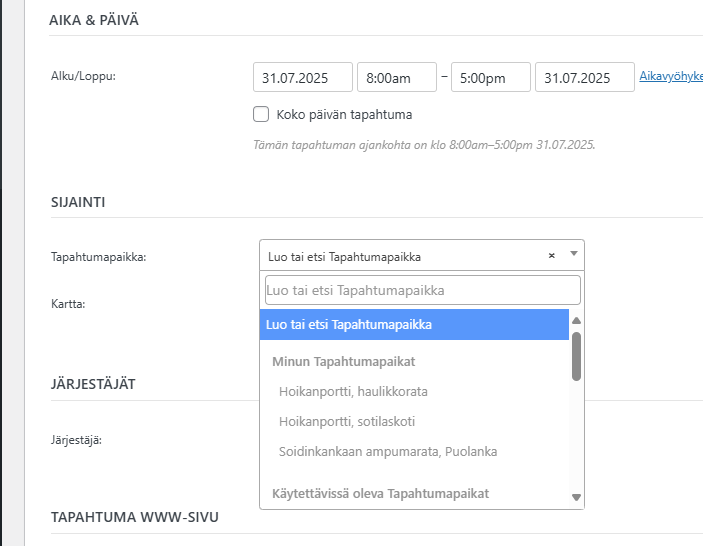Click the dropdown list scrollbar thumb
The width and height of the screenshot is (703, 546).
576,356
